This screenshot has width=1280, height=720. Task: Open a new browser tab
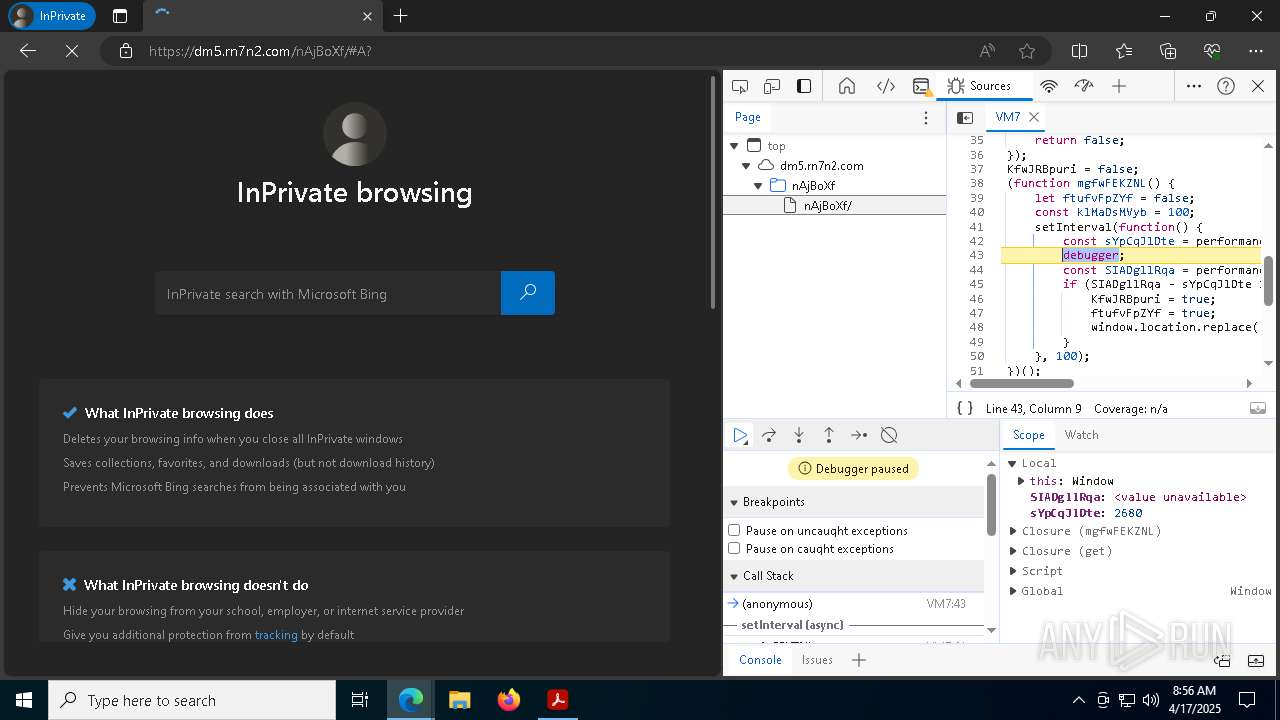pos(400,16)
